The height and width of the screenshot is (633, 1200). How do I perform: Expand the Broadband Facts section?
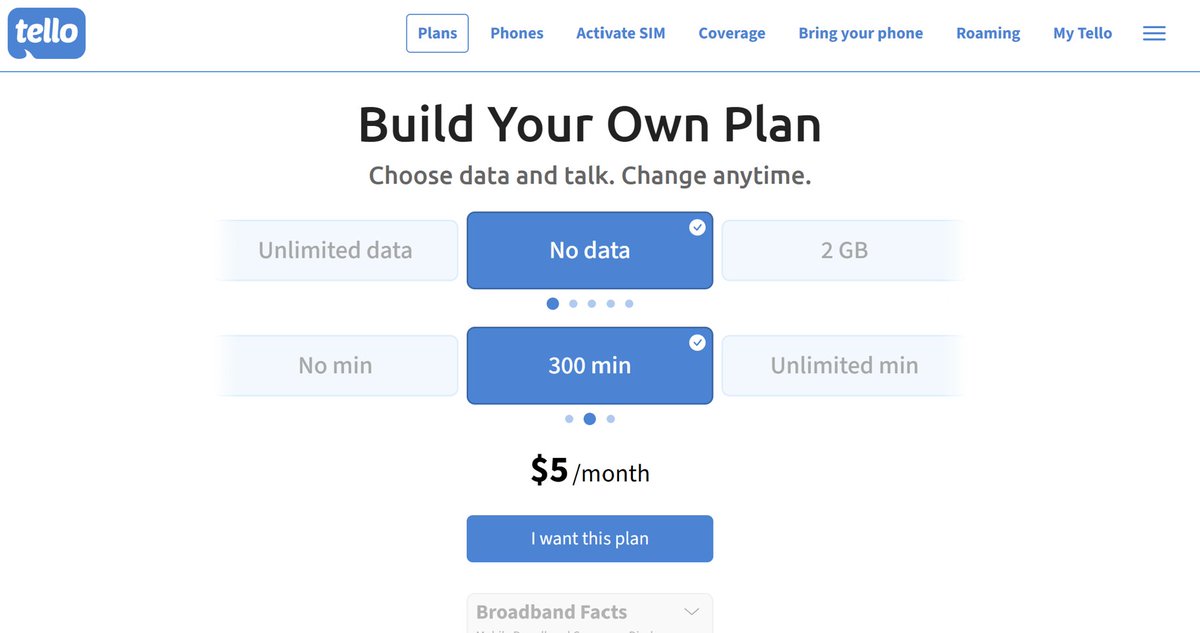[590, 612]
